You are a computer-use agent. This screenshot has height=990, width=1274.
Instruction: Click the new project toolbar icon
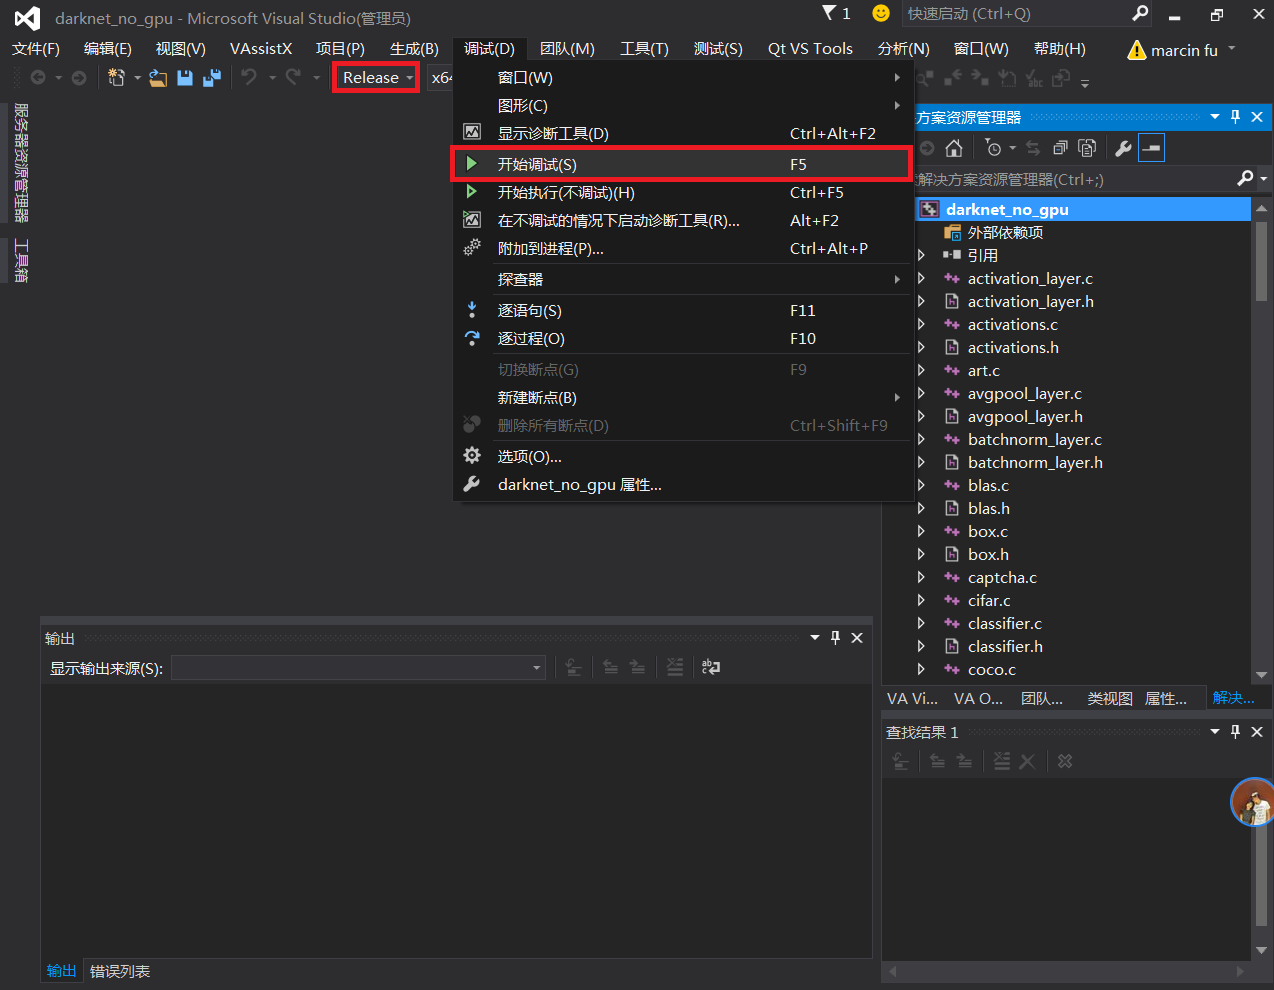(x=117, y=77)
